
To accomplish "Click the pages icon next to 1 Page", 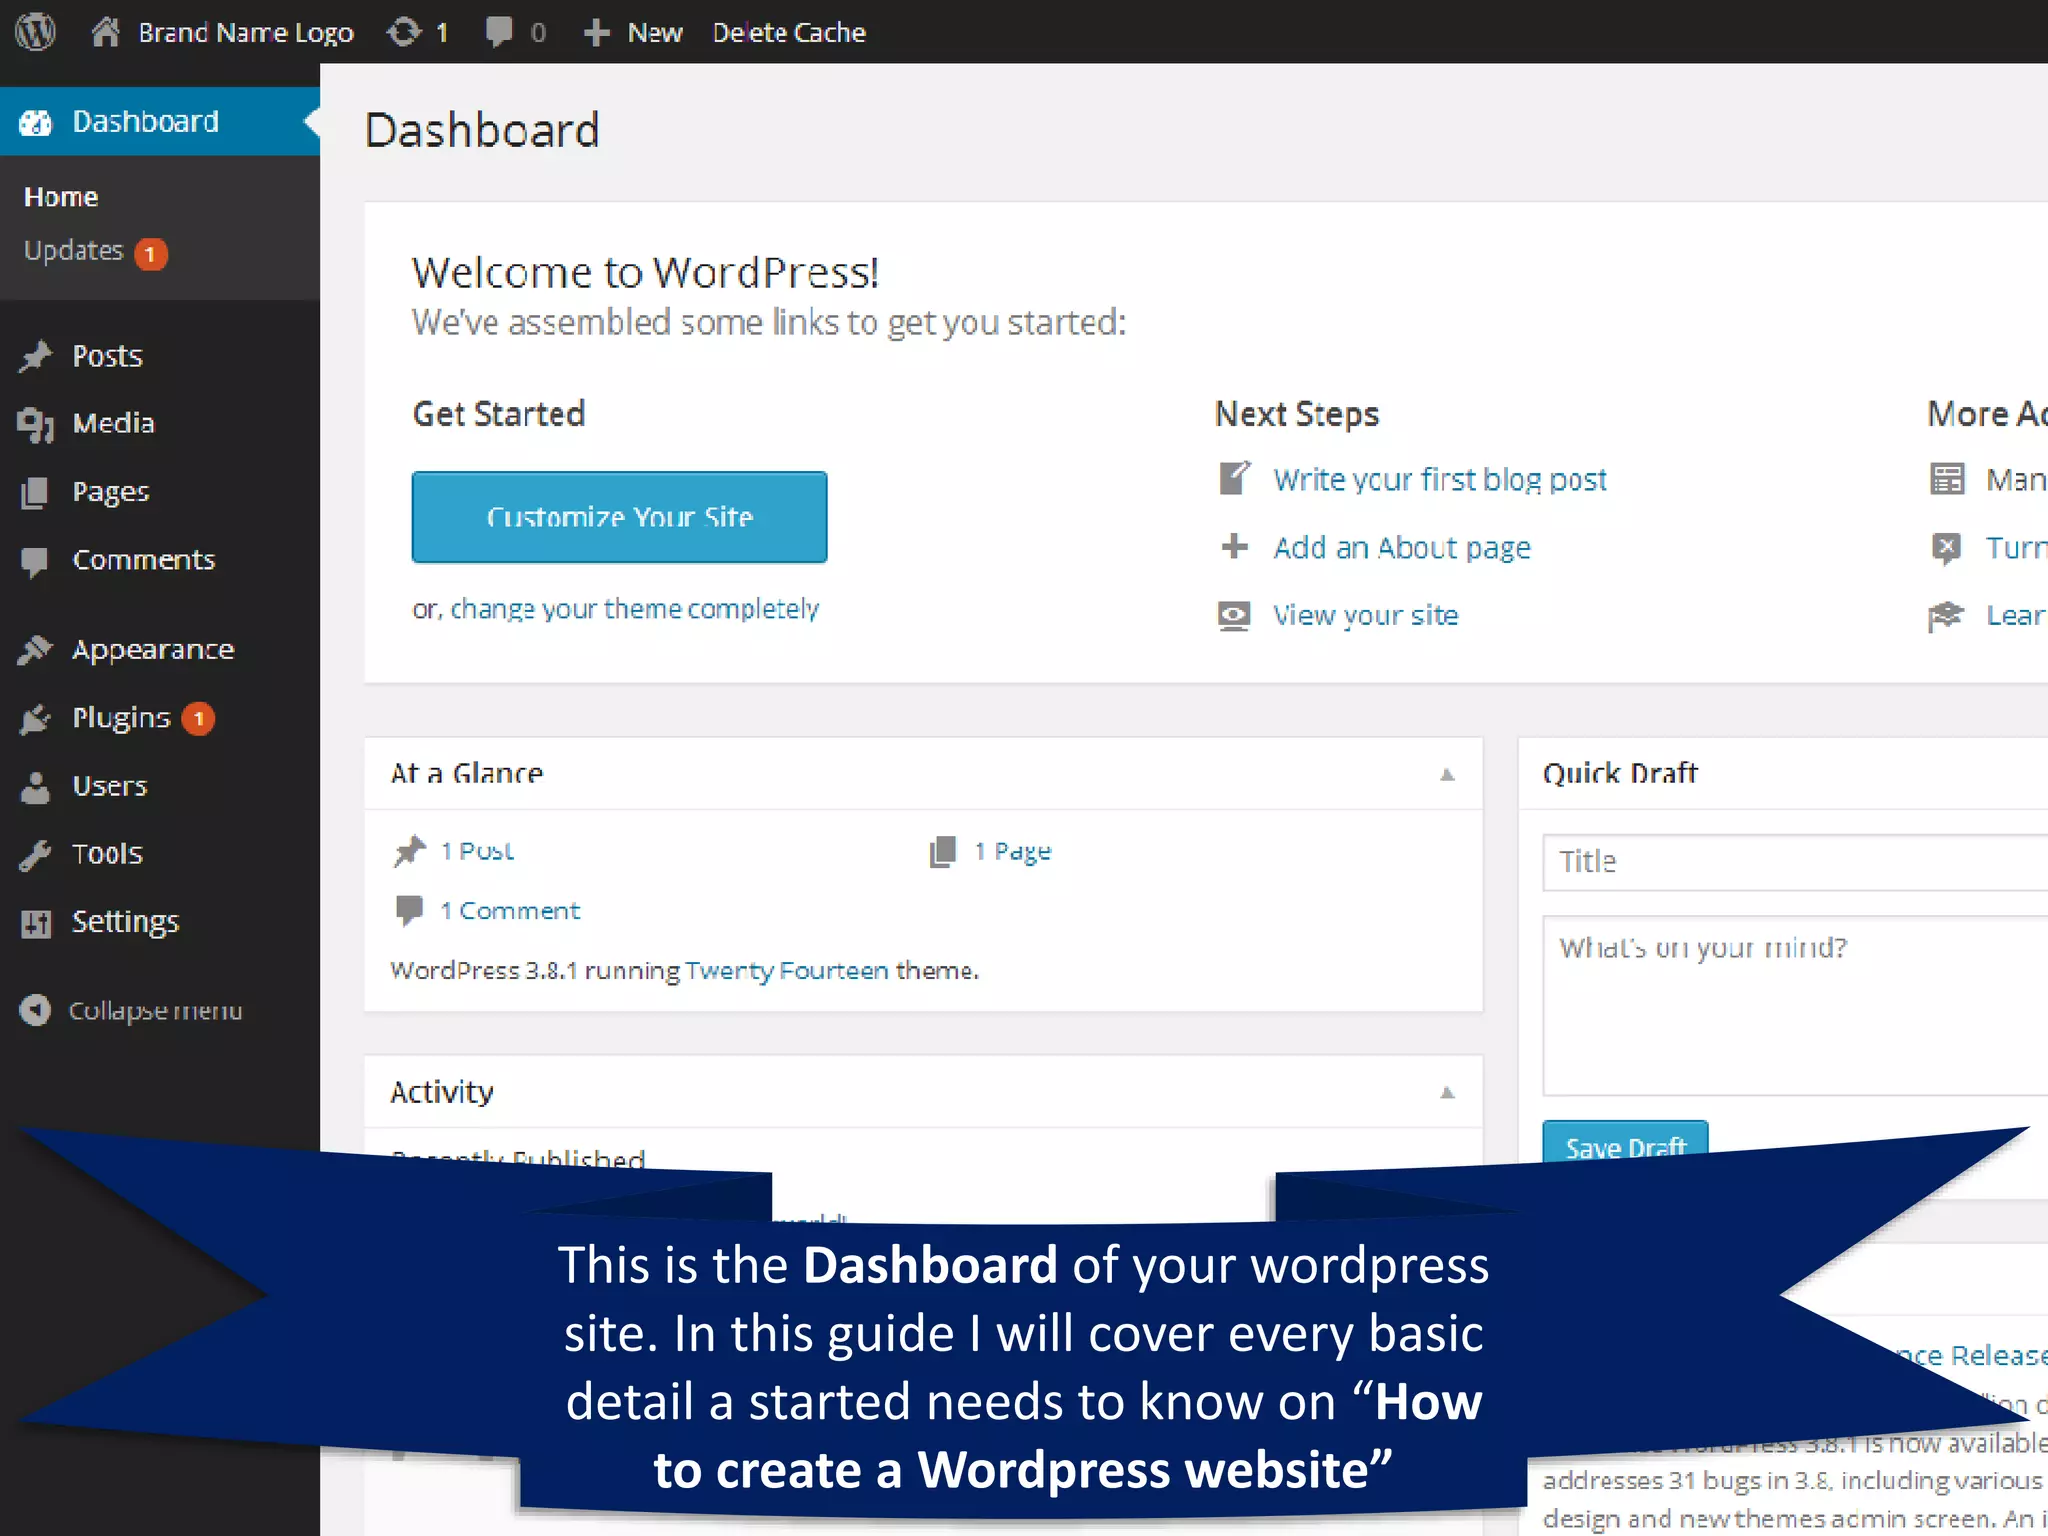I will 943,852.
